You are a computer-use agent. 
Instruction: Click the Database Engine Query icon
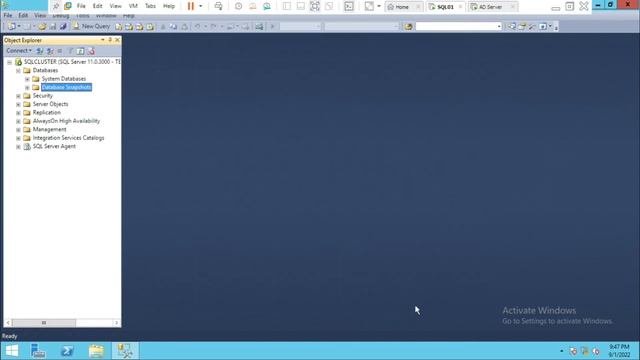(118, 27)
